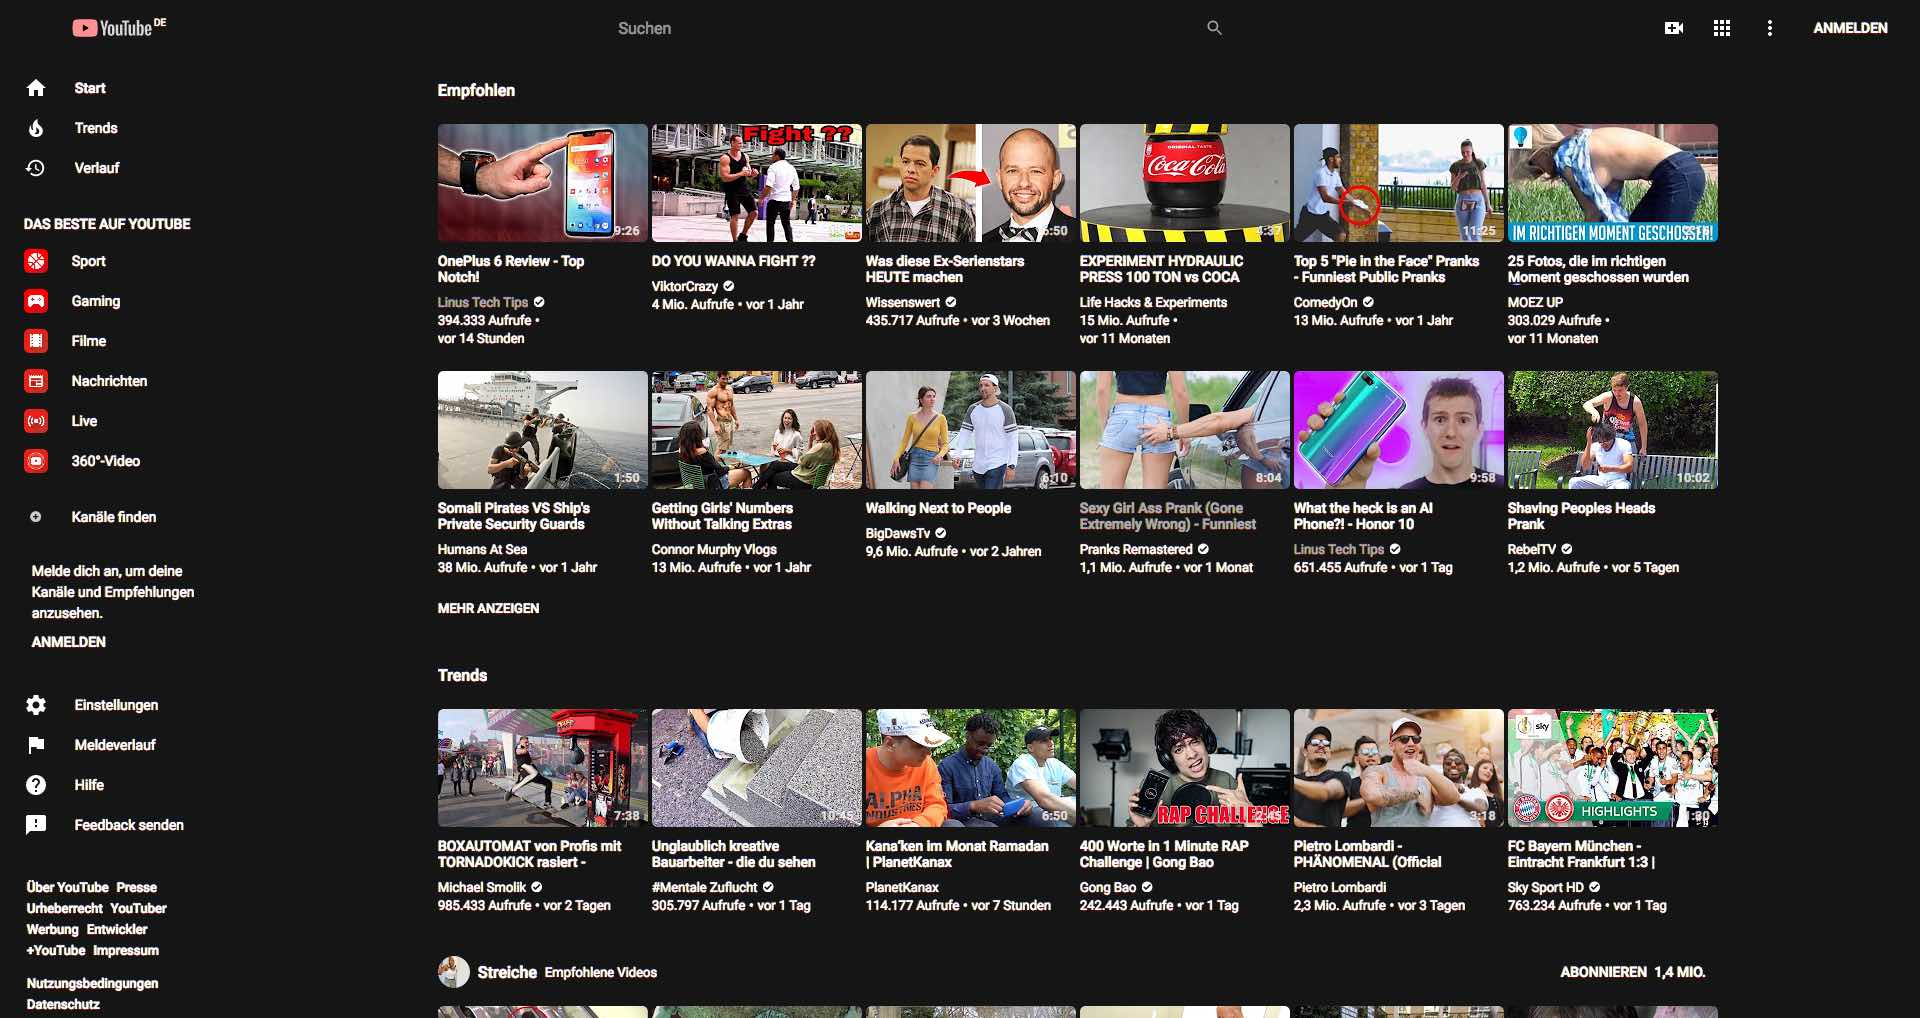
Task: Click the Verlauf history icon
Action: pyautogui.click(x=36, y=168)
